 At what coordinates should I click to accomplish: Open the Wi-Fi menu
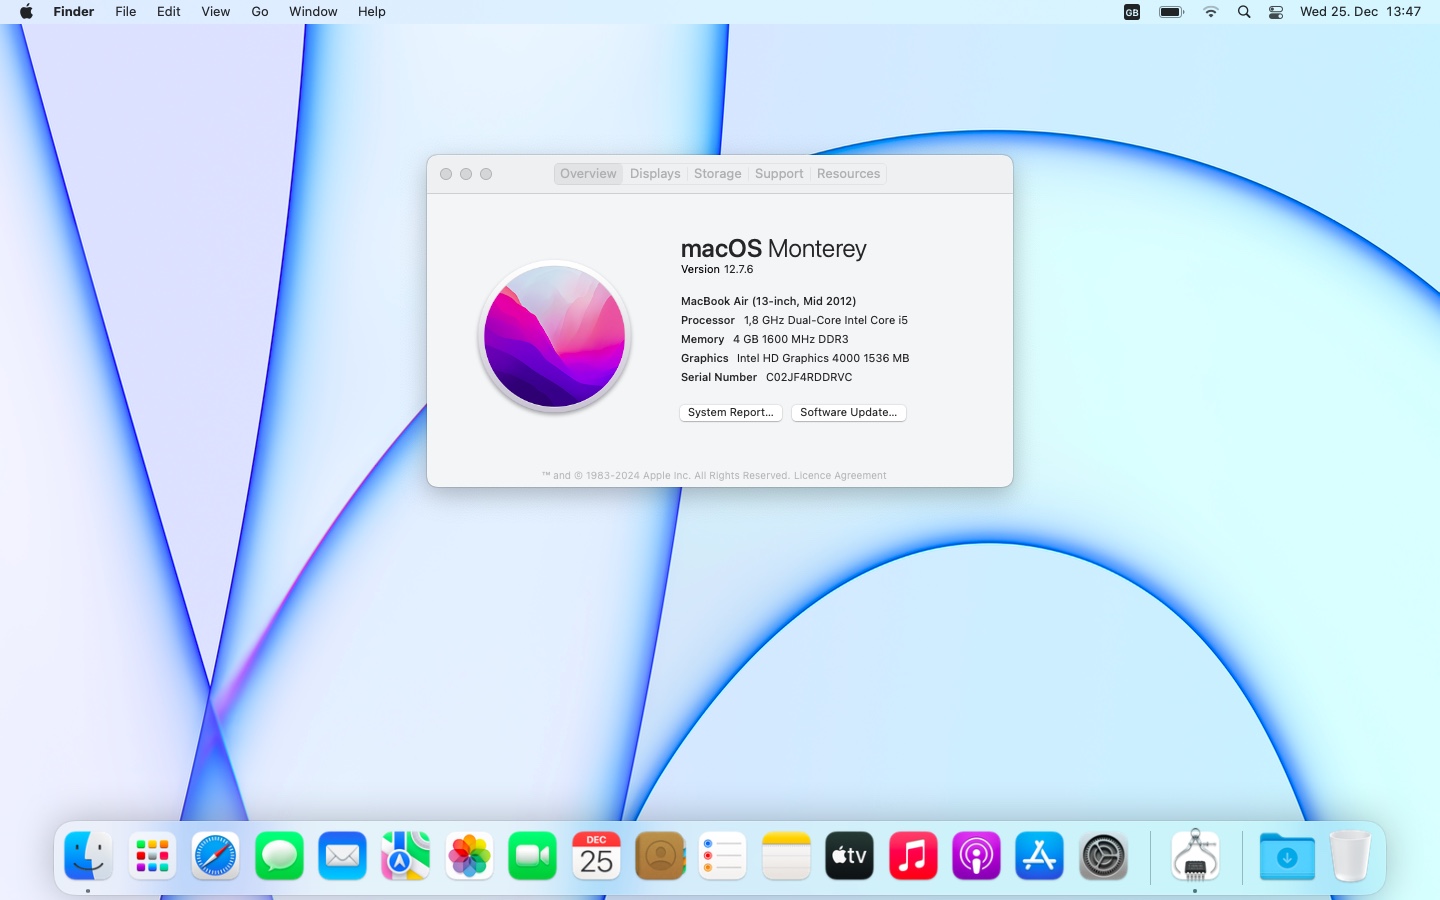tap(1211, 12)
